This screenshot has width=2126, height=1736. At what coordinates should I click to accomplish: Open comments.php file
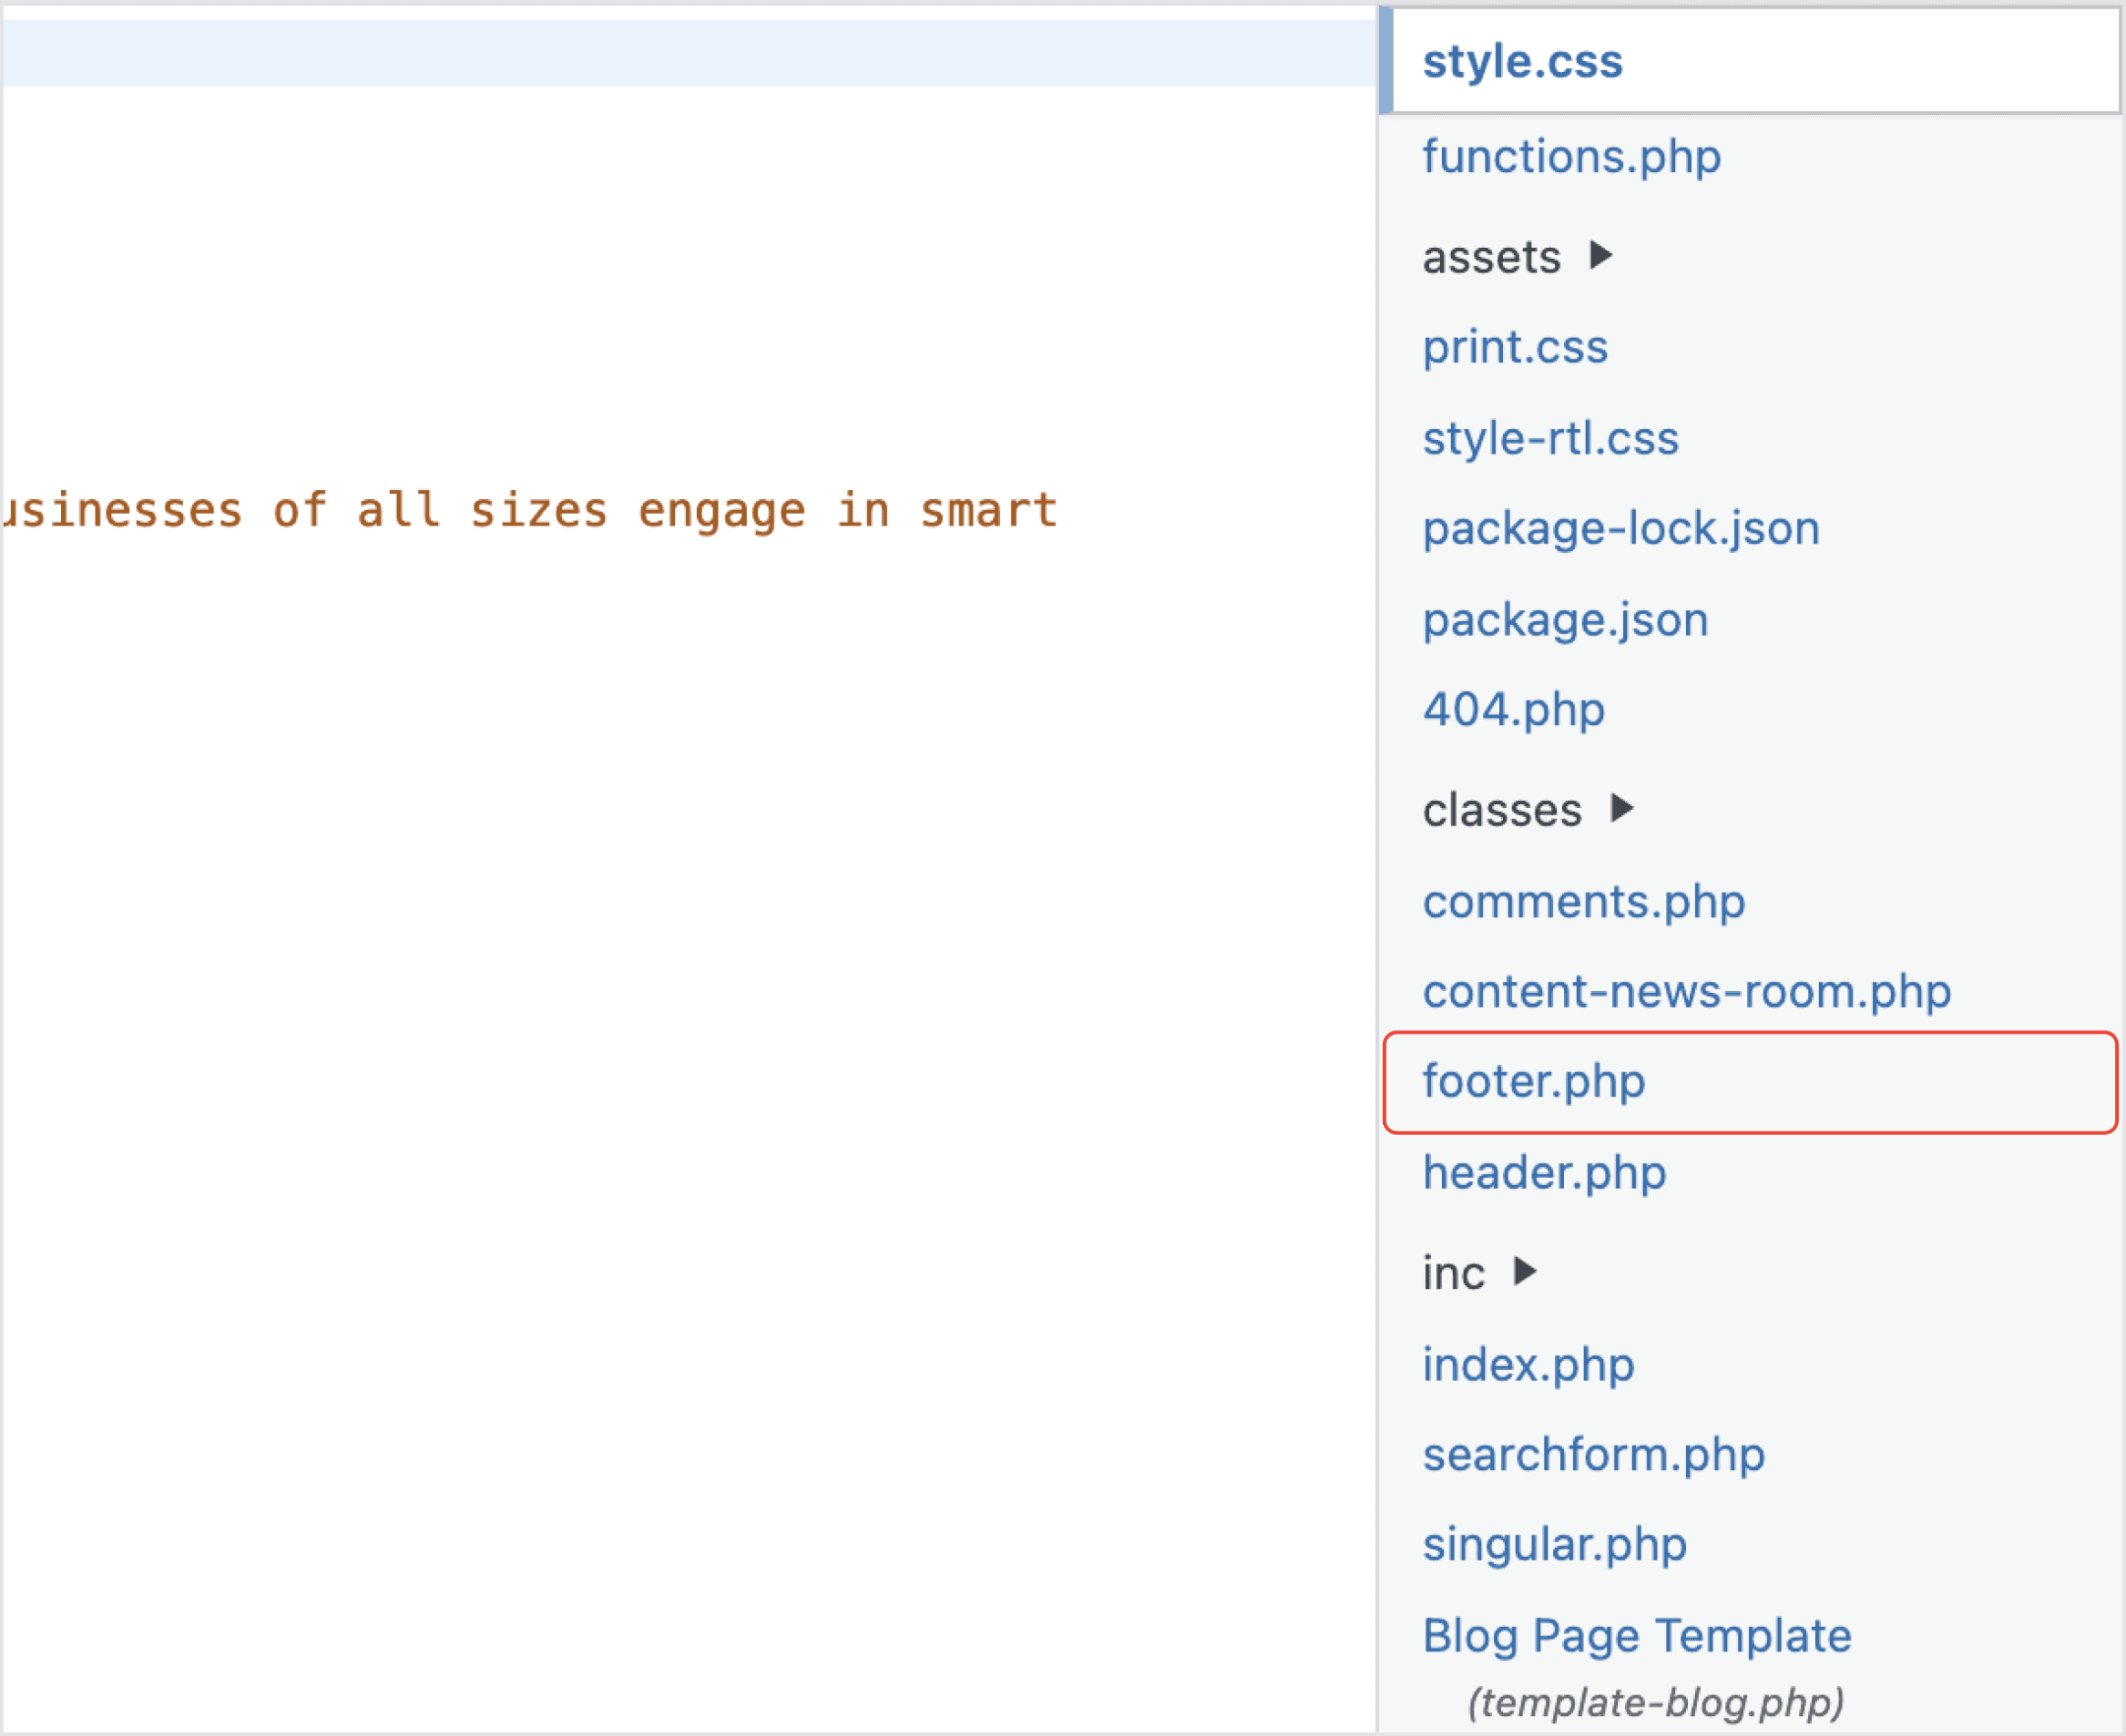tap(1583, 901)
